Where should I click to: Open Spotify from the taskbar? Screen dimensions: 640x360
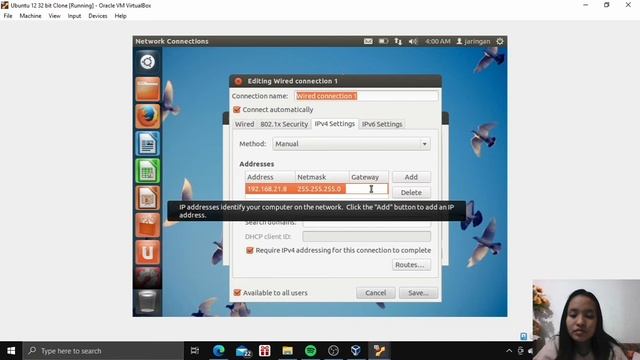click(311, 351)
